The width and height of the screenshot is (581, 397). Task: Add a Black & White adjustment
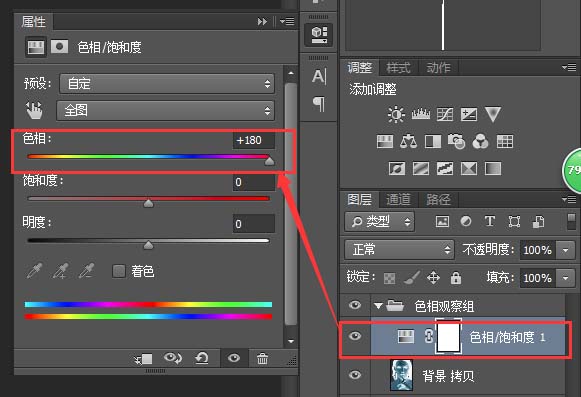432,141
